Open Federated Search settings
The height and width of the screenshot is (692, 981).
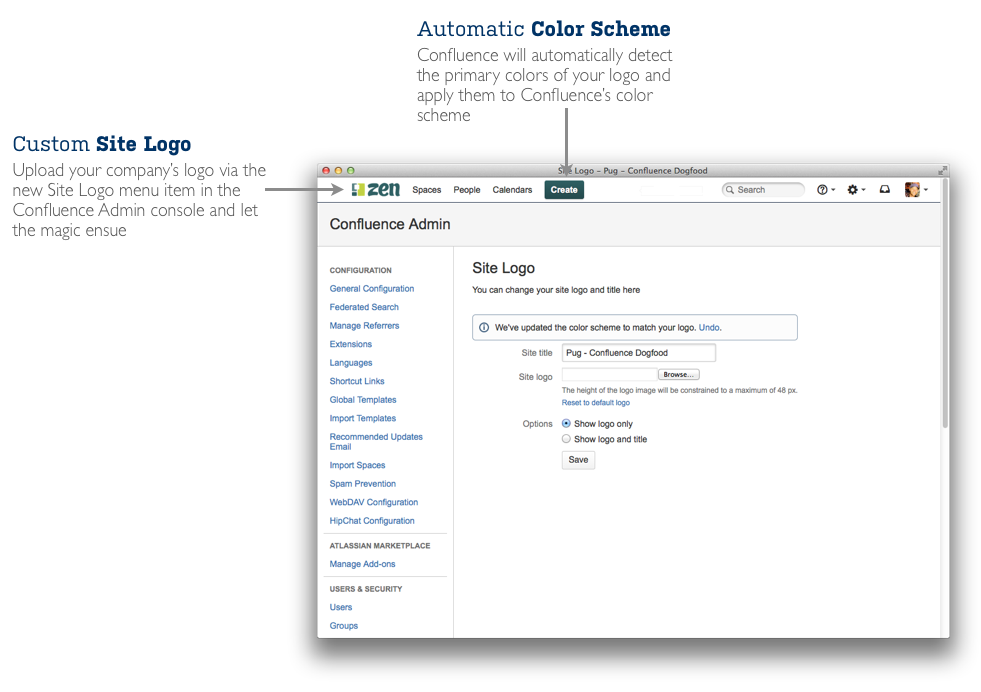(364, 307)
